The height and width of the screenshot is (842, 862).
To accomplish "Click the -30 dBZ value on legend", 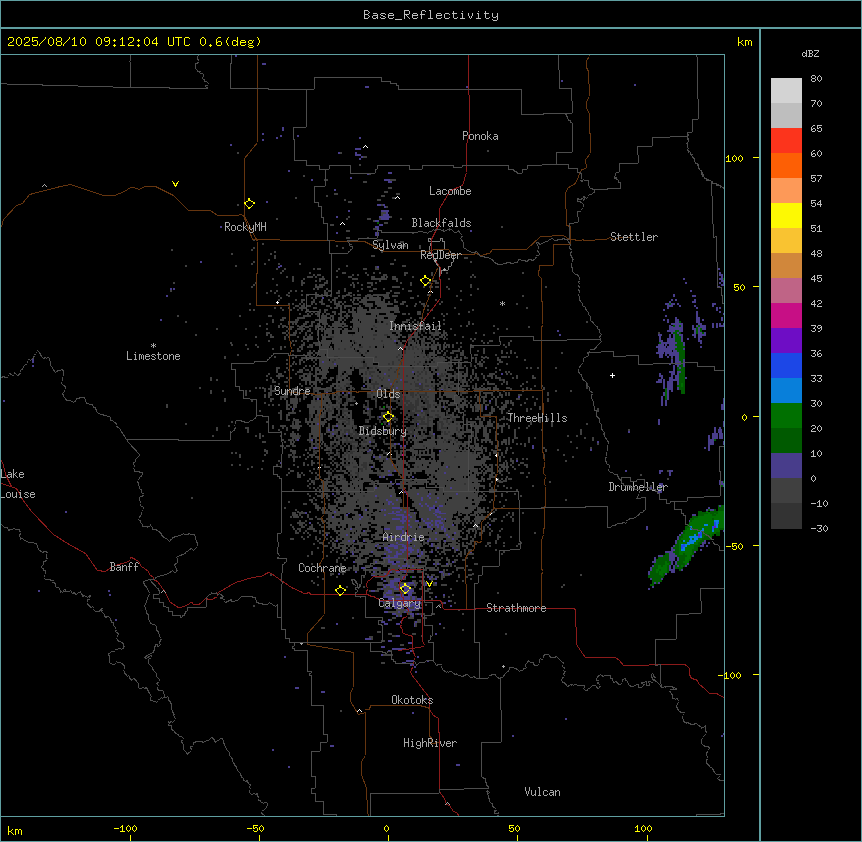I will pos(819,528).
